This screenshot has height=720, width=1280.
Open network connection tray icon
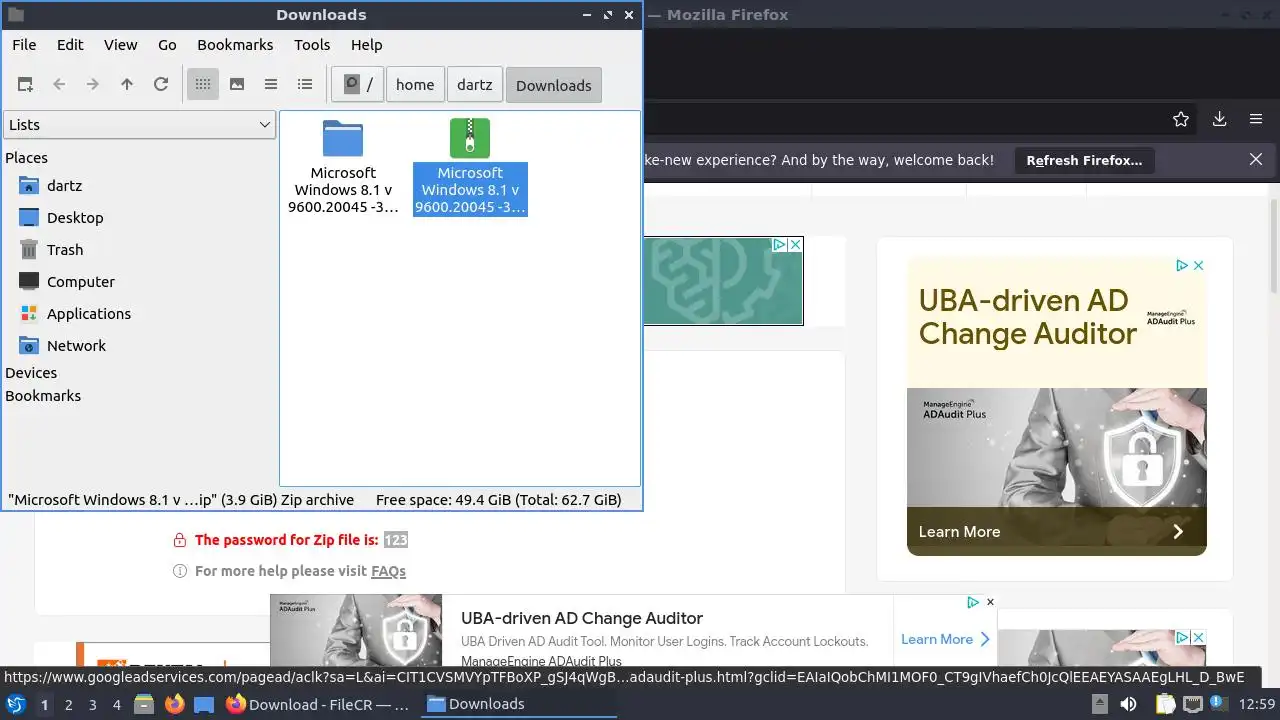tap(1192, 705)
